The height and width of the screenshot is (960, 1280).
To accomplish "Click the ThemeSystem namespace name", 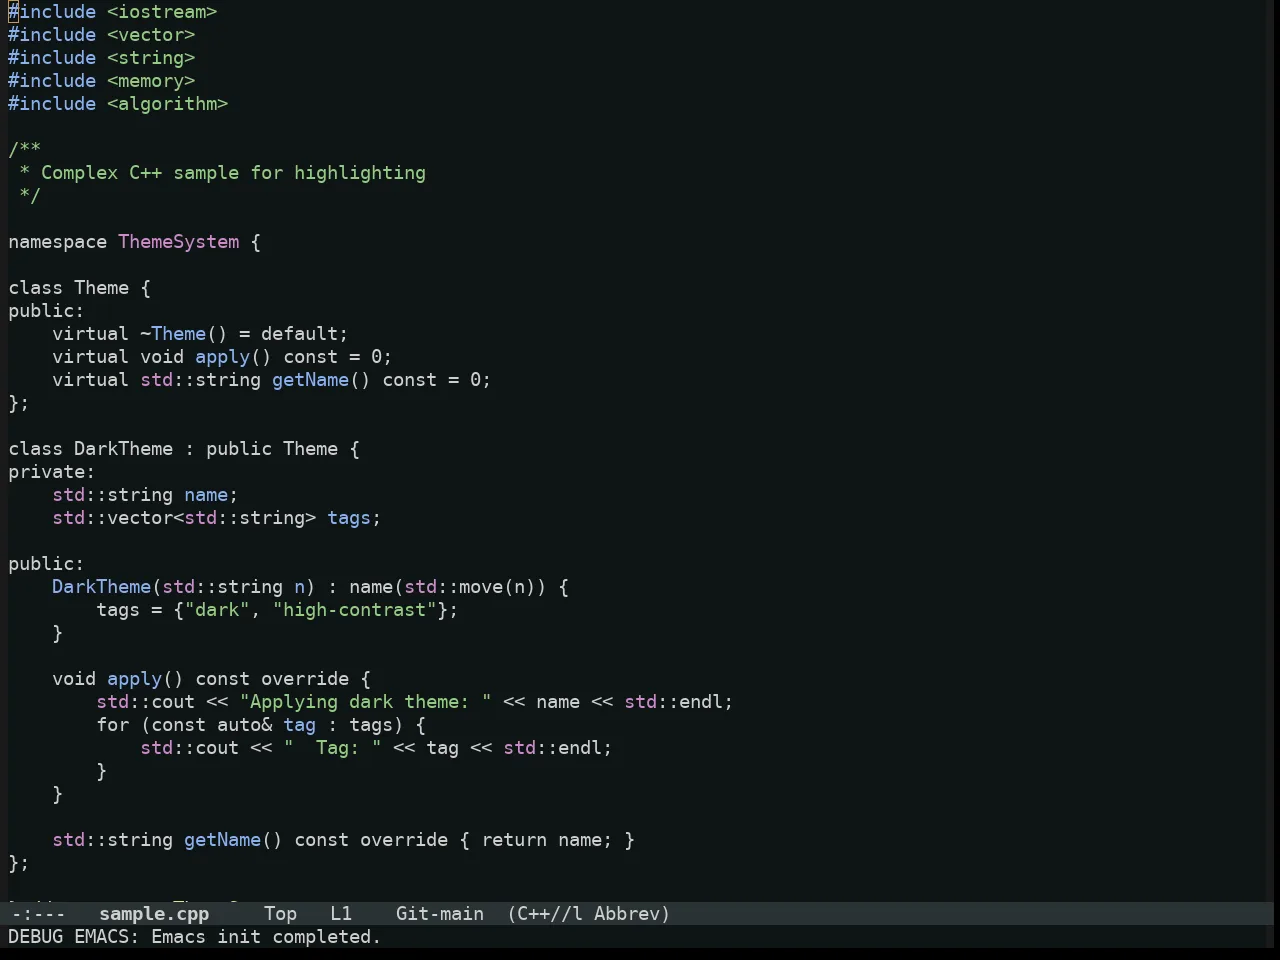I will (179, 242).
